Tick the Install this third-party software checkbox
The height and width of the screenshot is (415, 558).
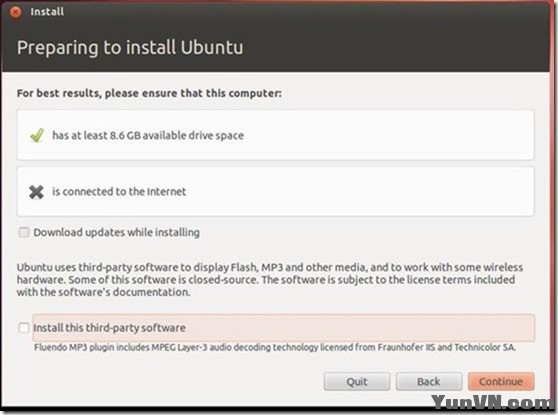point(24,328)
